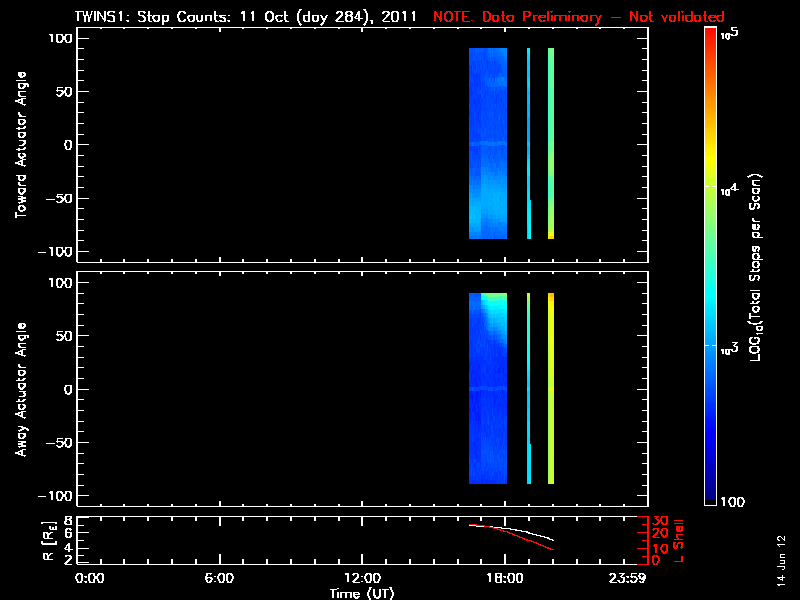Click the yellow-green data strip in Away panel

click(551, 388)
